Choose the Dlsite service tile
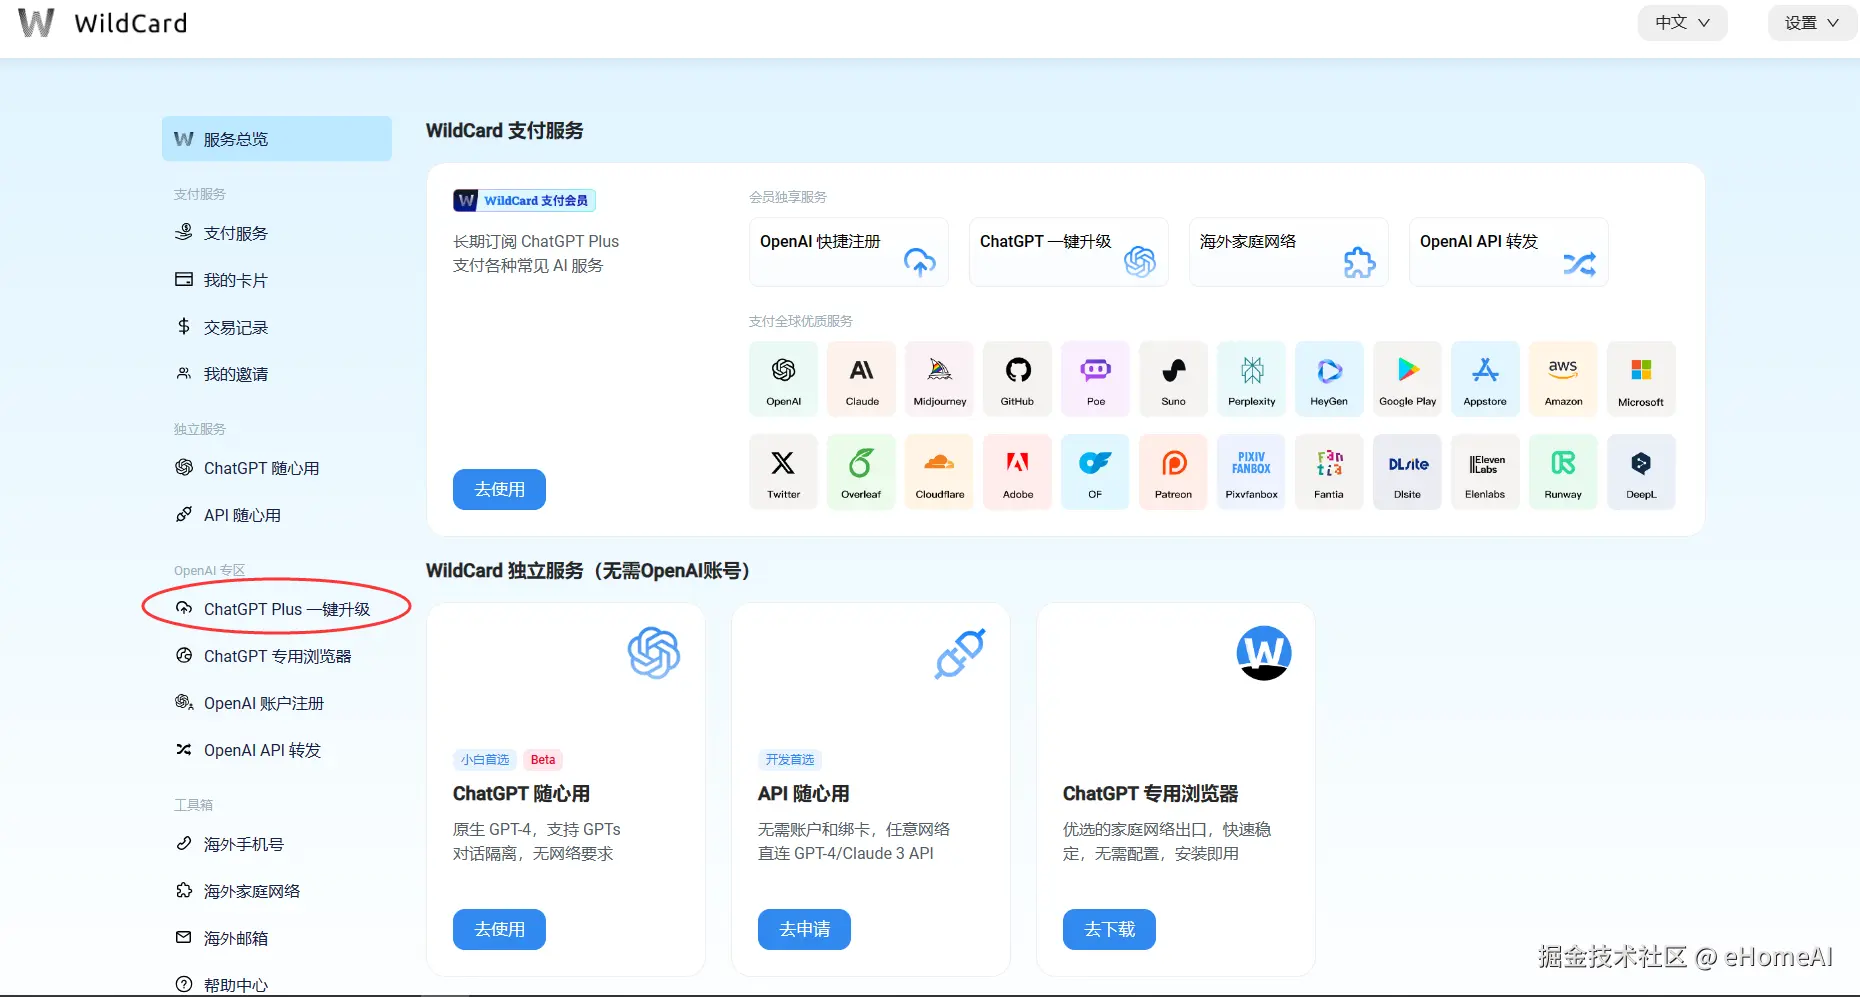1860x997 pixels. (x=1408, y=471)
